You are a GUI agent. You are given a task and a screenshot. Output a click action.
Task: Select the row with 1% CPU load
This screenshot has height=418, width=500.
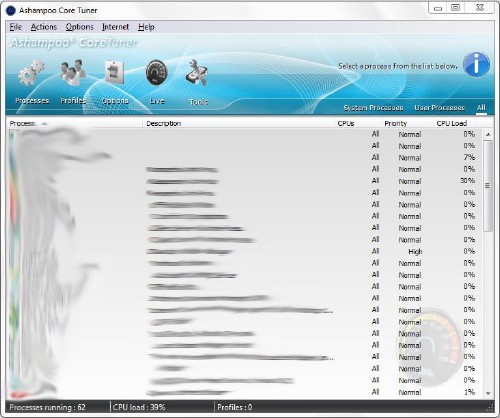point(245,392)
